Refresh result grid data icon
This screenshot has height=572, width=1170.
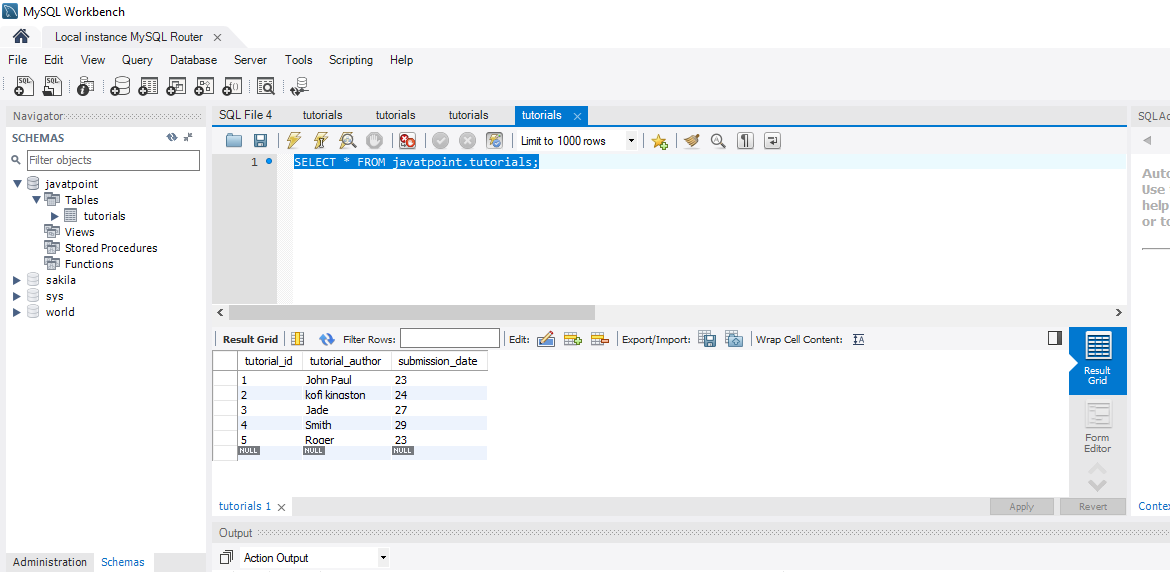pyautogui.click(x=327, y=339)
